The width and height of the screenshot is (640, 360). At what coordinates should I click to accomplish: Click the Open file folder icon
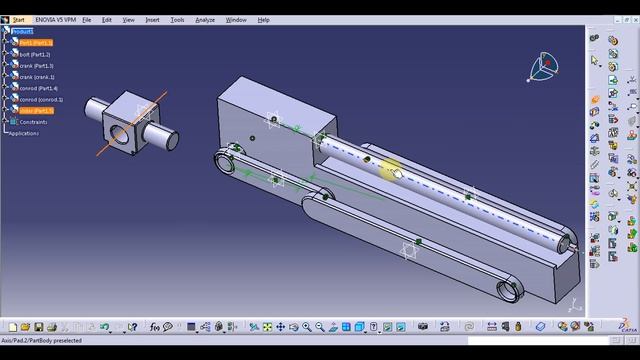point(25,327)
